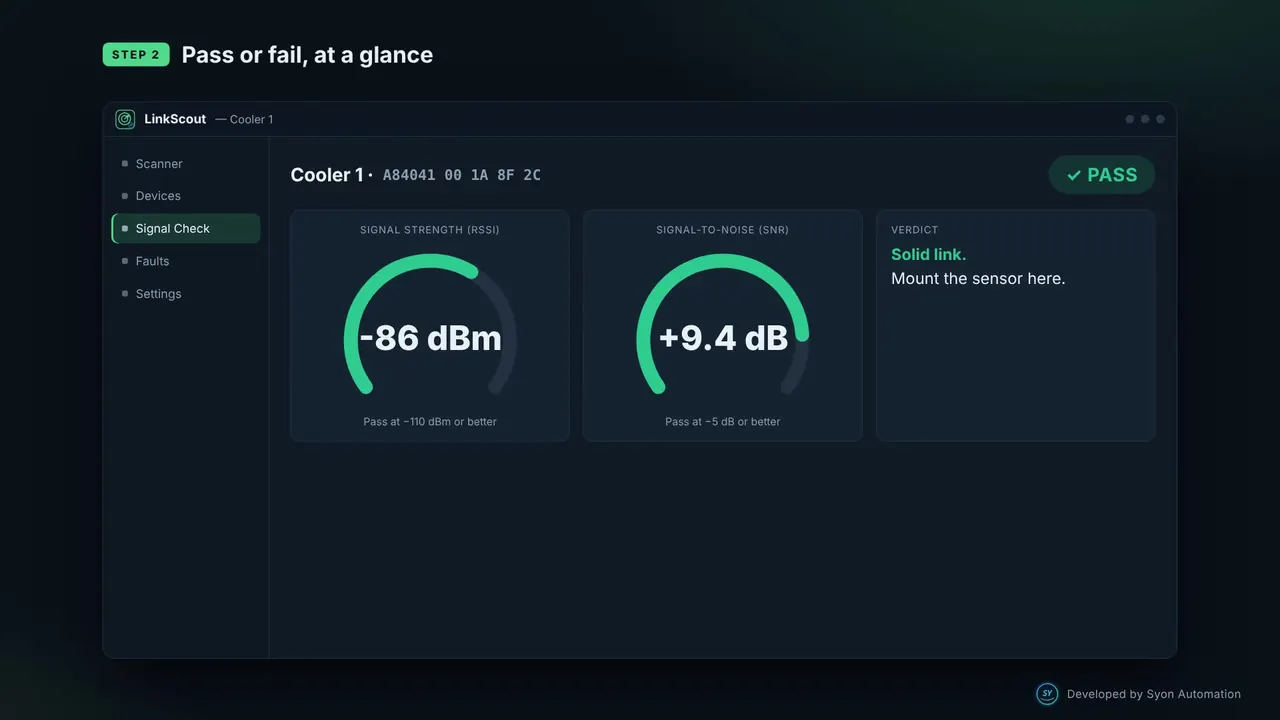1280x720 pixels.
Task: Click the "— Cooler 1" title bar subtitle
Action: click(x=244, y=120)
